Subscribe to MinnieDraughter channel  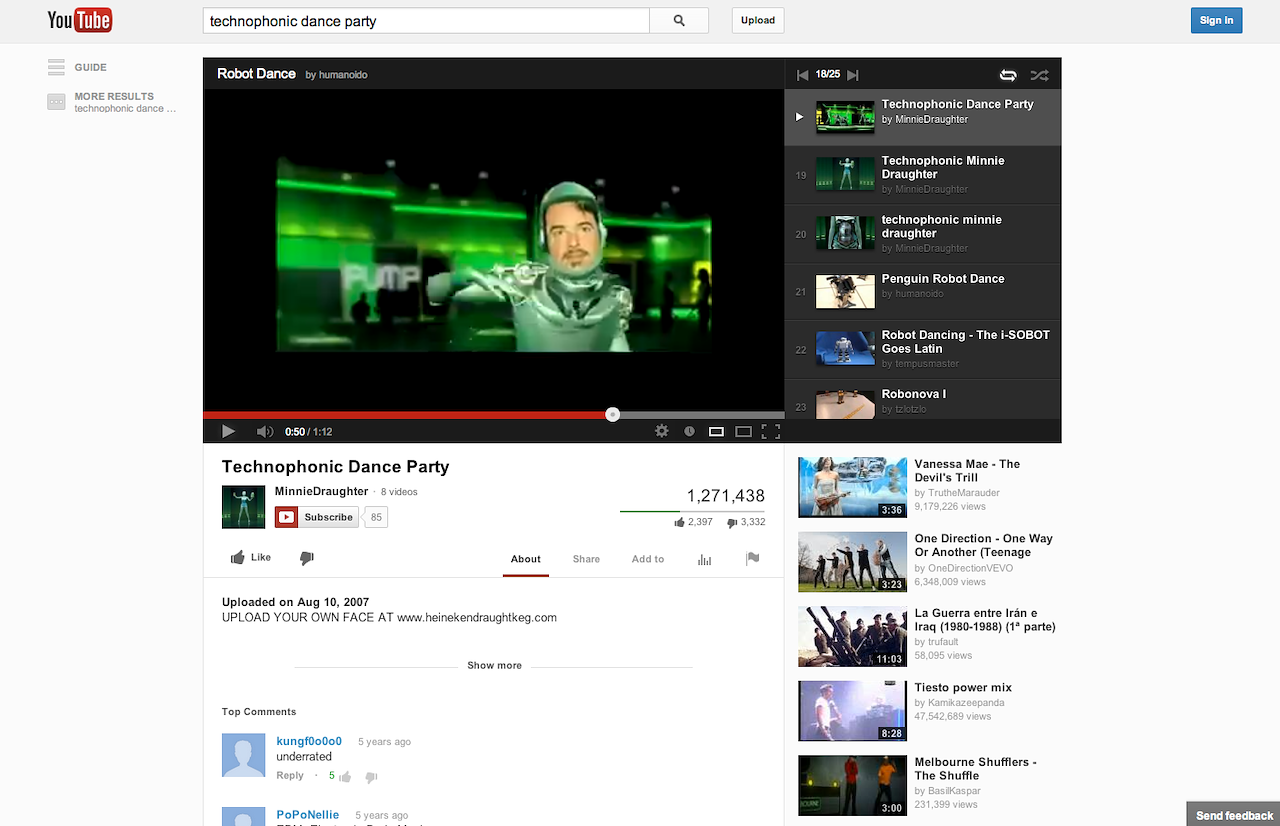click(317, 517)
